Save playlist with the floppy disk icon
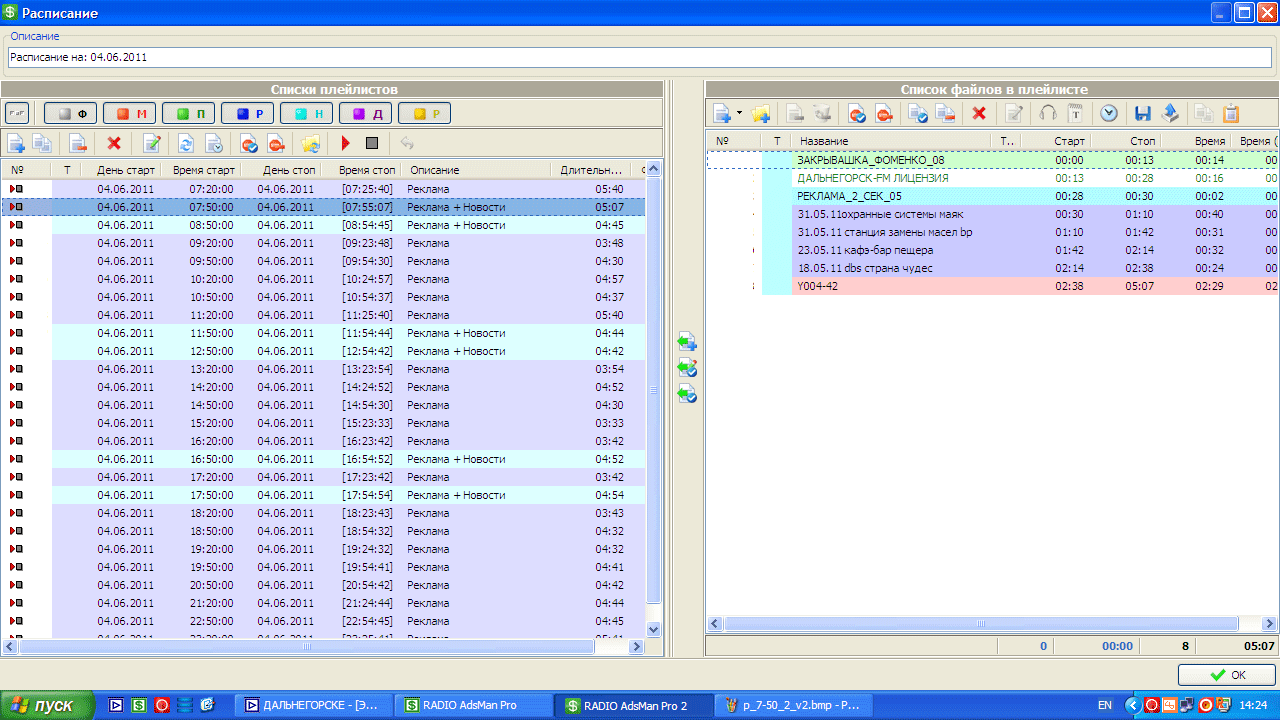 tap(1143, 113)
